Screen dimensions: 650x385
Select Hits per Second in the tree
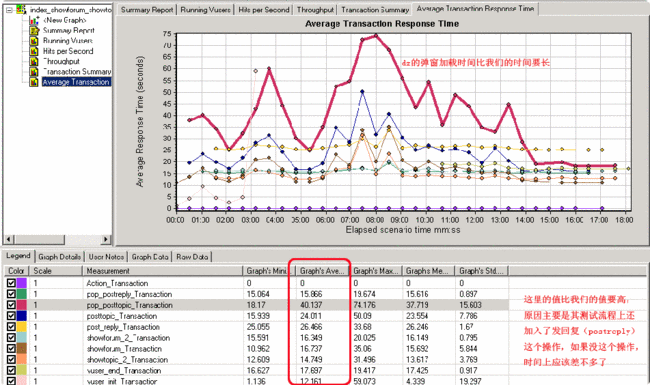68,51
